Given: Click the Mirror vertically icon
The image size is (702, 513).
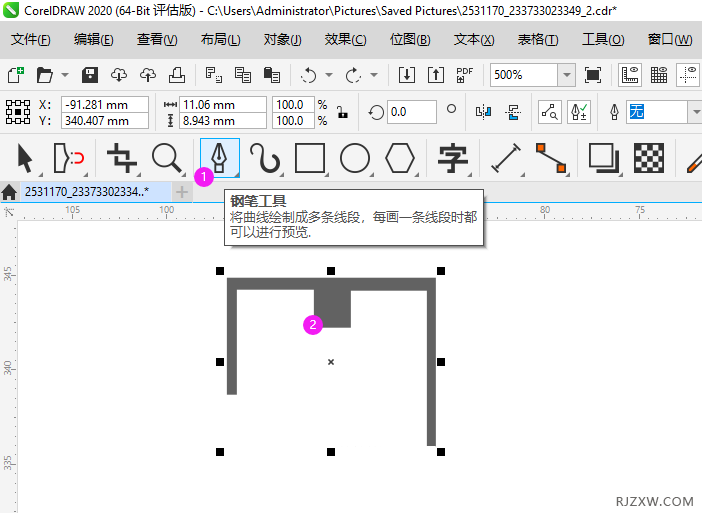Looking at the screenshot, I should 513,112.
